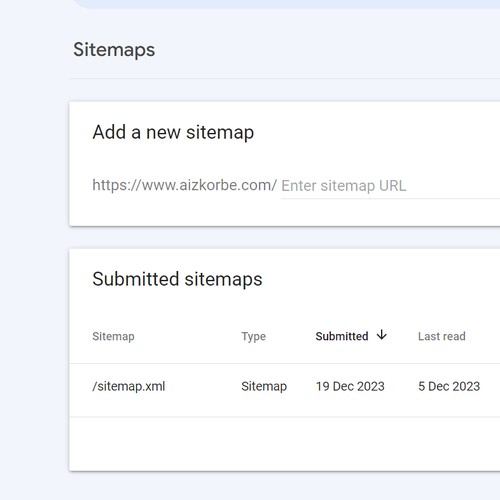The image size is (500, 500).
Task: Click the empty page background left of the cards
Action: (x=33, y=267)
